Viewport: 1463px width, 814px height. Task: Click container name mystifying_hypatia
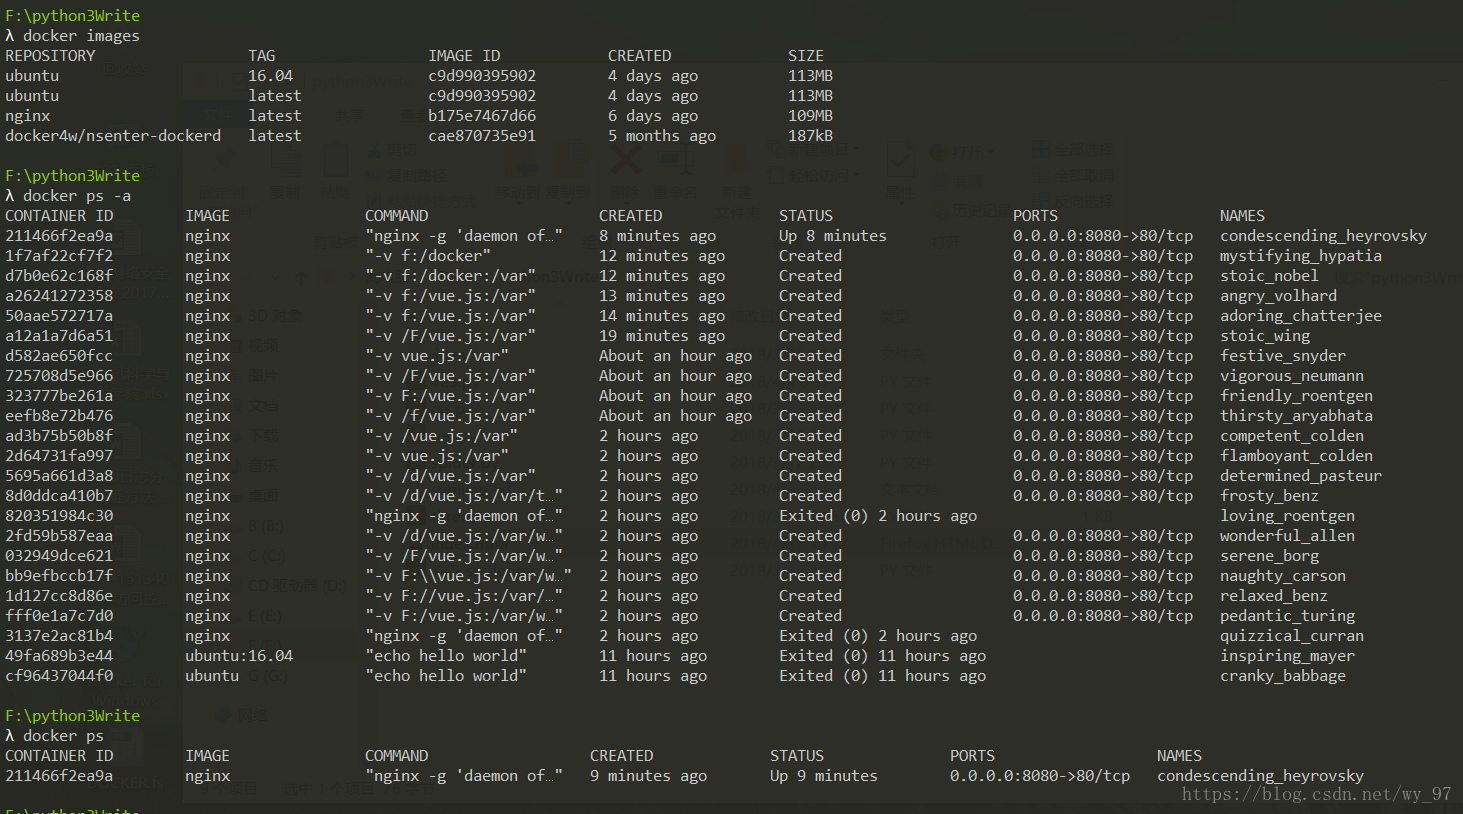pyautogui.click(x=1301, y=256)
